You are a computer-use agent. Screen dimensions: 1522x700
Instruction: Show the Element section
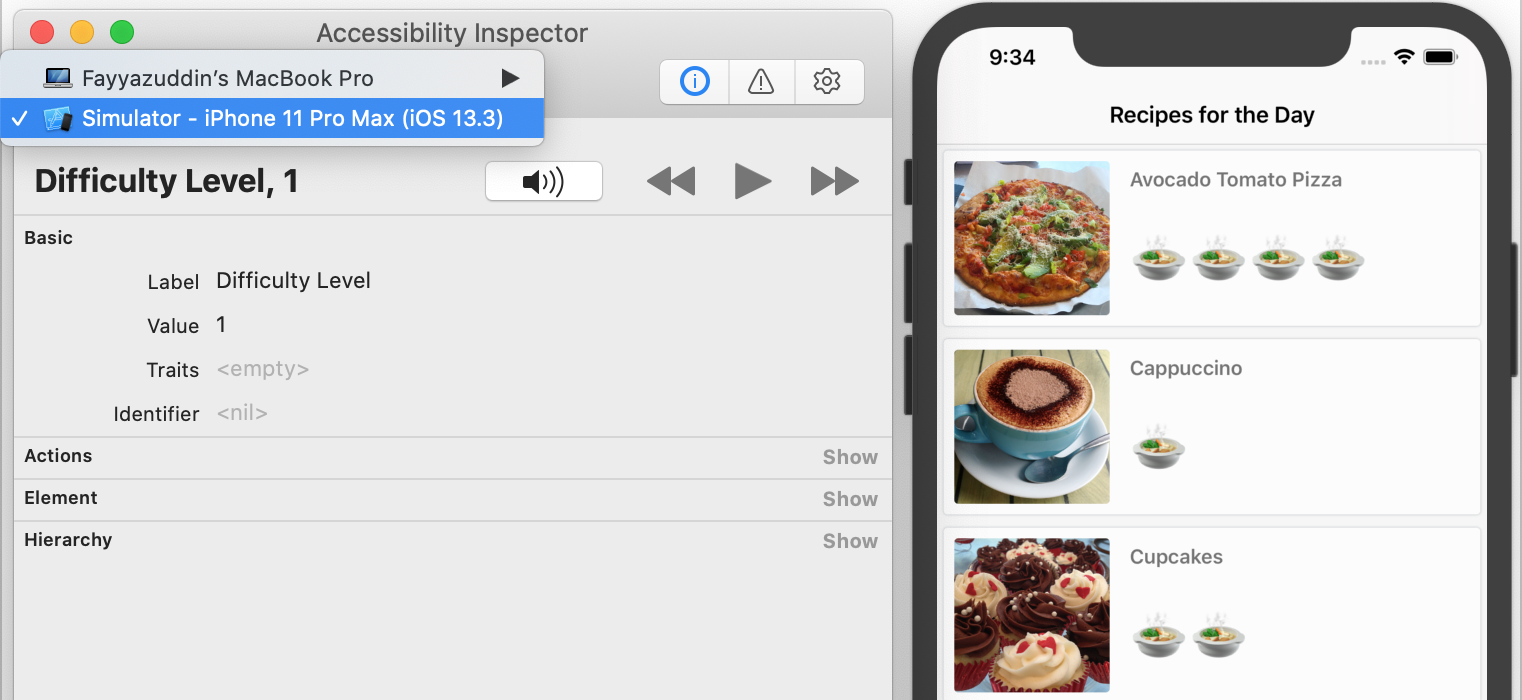850,499
